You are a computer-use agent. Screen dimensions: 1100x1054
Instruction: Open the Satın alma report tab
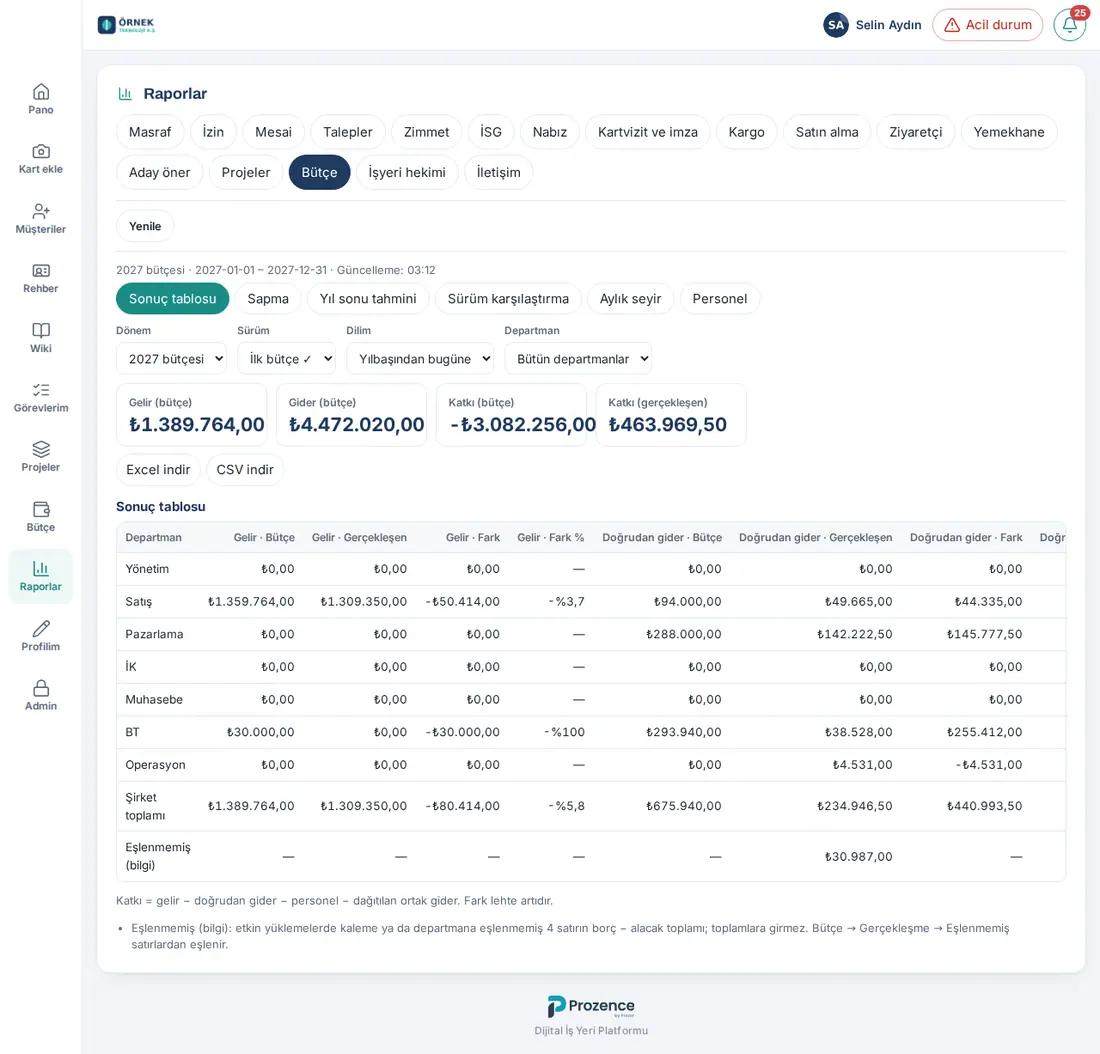pos(827,132)
